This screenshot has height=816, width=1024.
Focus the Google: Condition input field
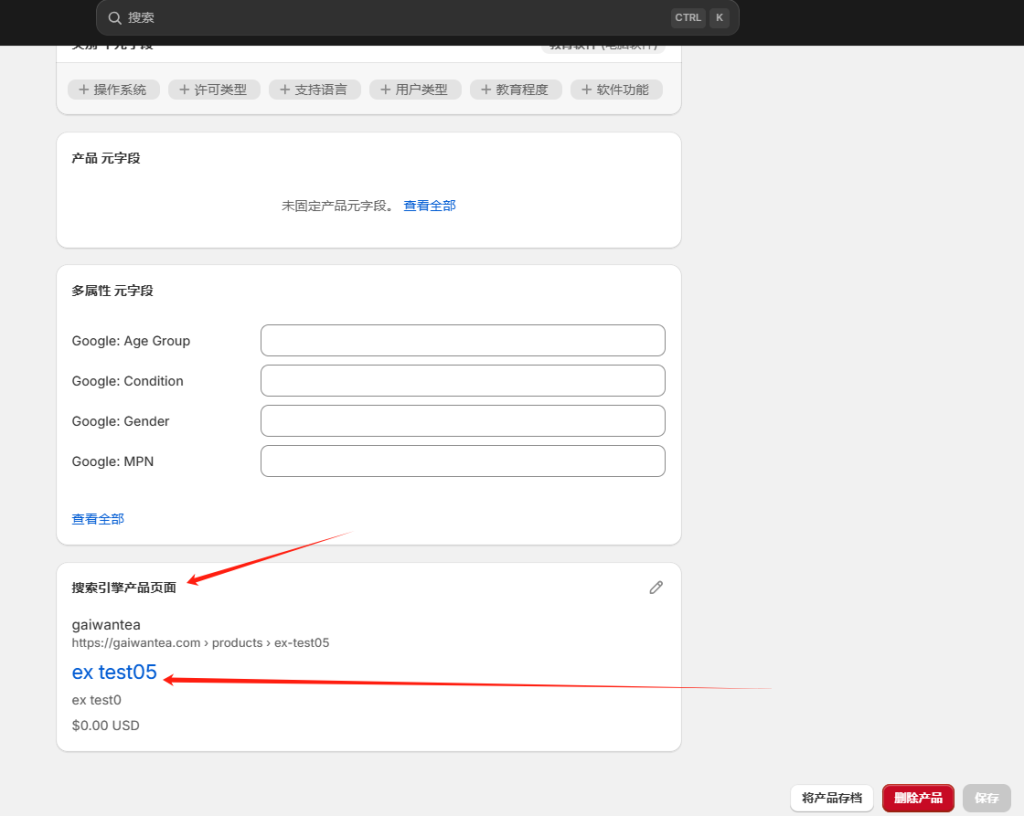click(462, 380)
